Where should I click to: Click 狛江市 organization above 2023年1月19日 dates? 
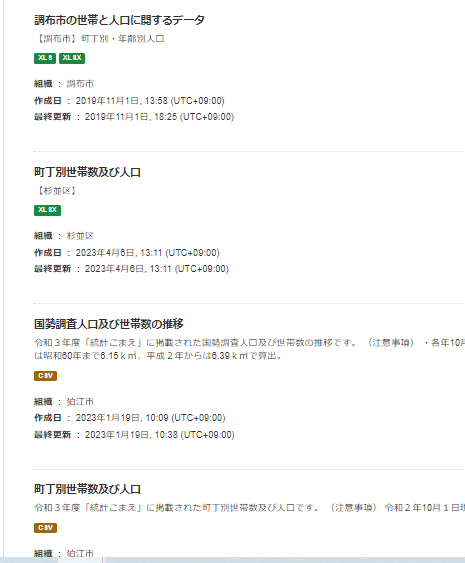point(80,402)
